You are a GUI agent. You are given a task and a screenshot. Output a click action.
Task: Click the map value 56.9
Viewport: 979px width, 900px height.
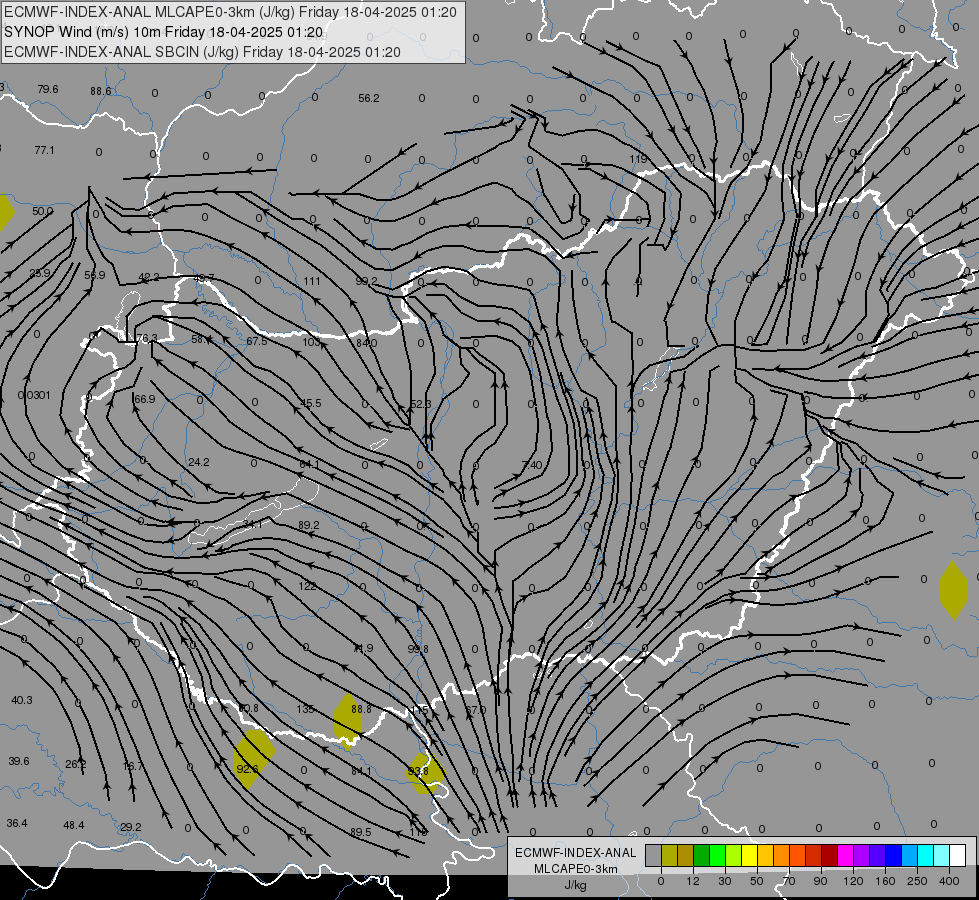click(x=95, y=275)
